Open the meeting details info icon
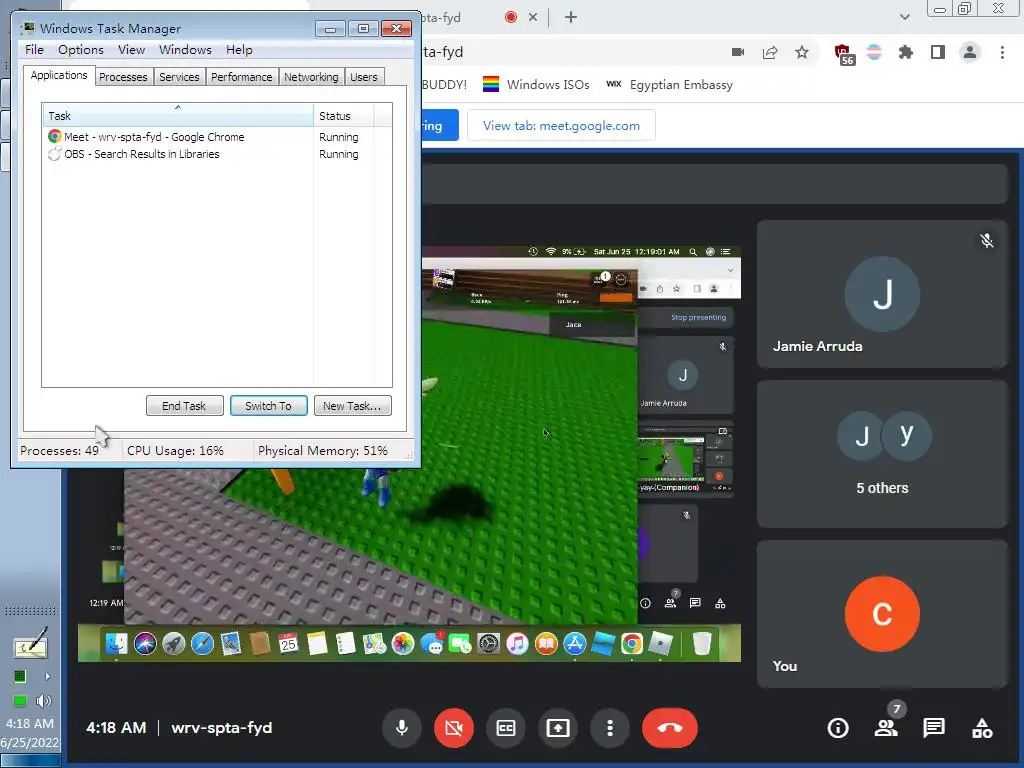 pyautogui.click(x=838, y=728)
